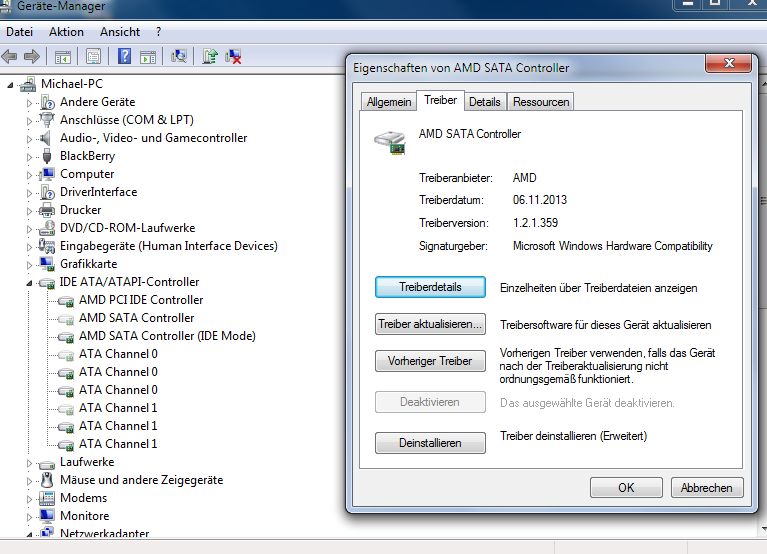This screenshot has width=767, height=554.
Task: Select AMD SATA Controller (IDE Mode)
Action: tap(167, 336)
